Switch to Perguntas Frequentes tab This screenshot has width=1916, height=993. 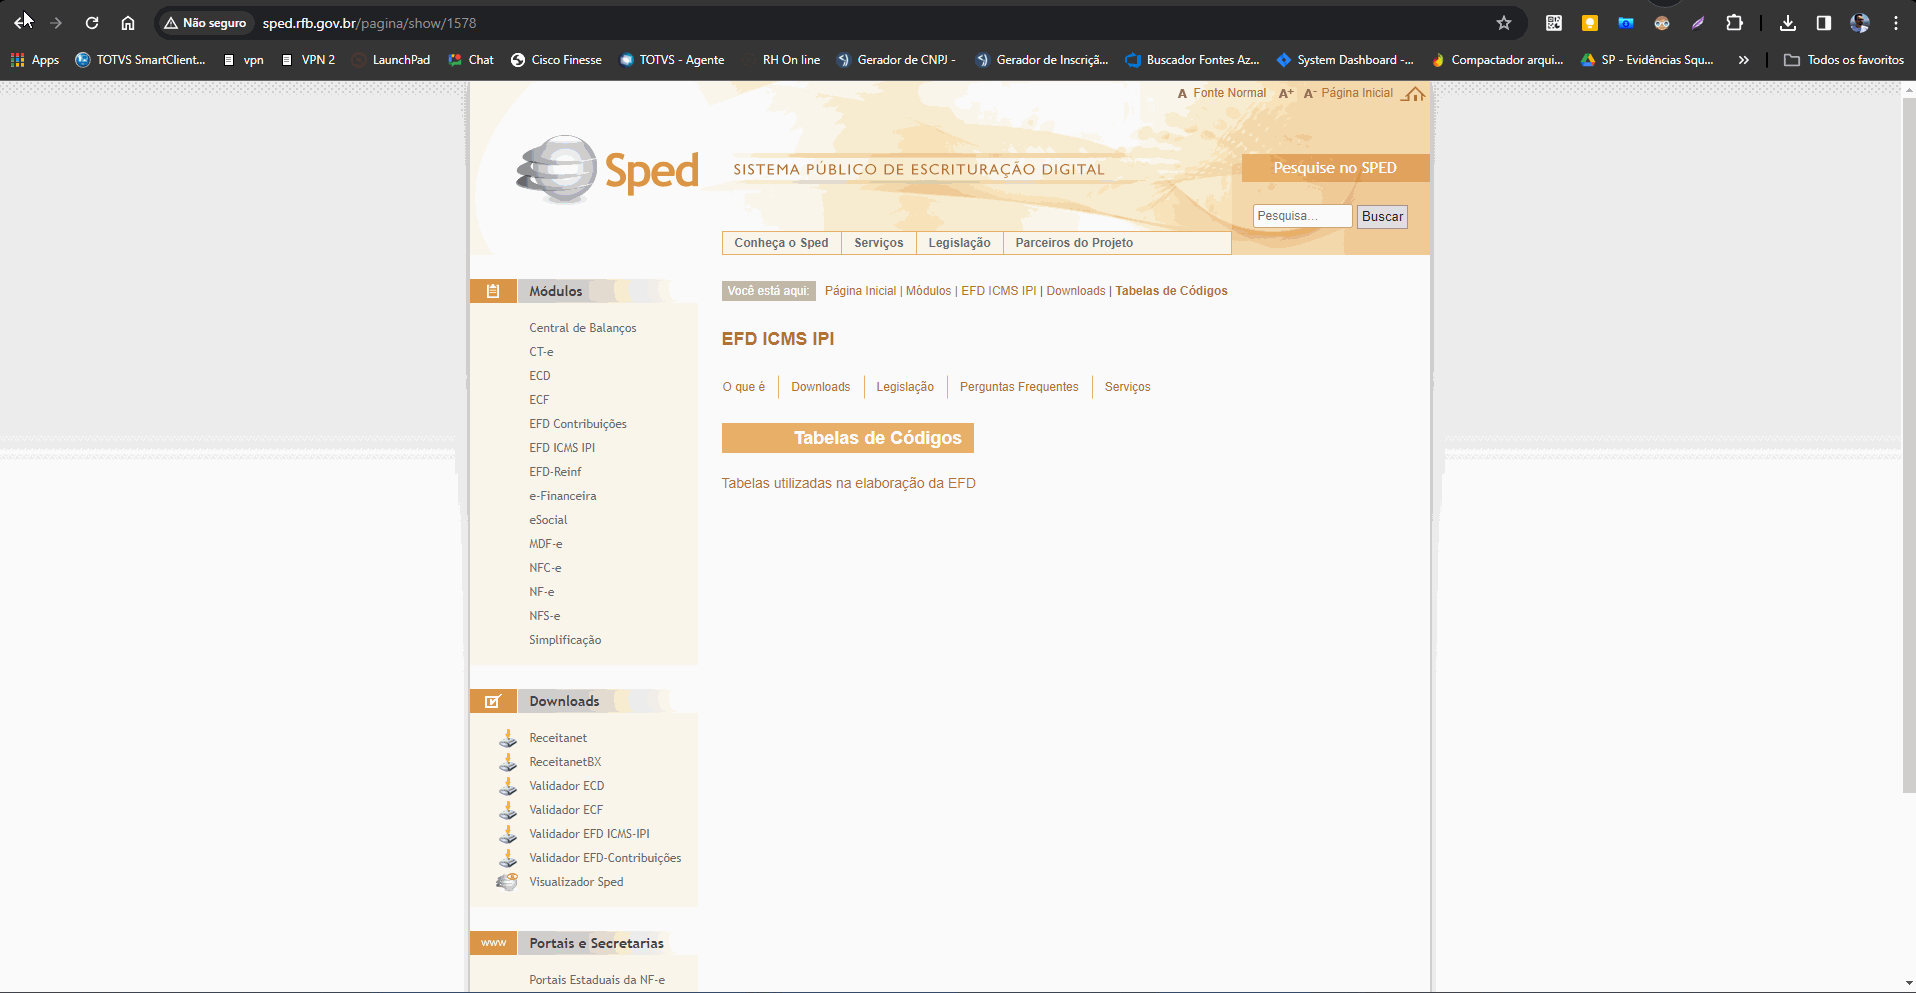pyautogui.click(x=1019, y=387)
